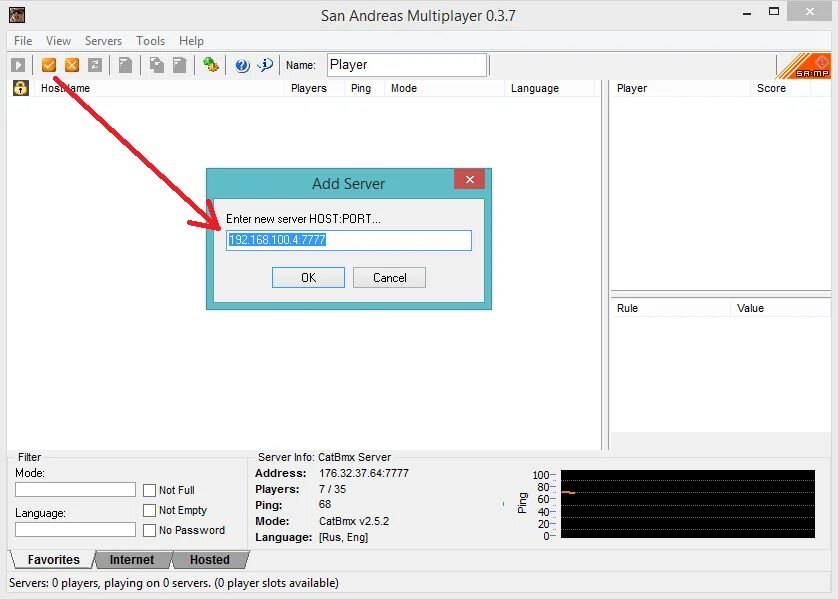The width and height of the screenshot is (839, 600).
Task: Click the Score column header
Action: click(x=780, y=88)
